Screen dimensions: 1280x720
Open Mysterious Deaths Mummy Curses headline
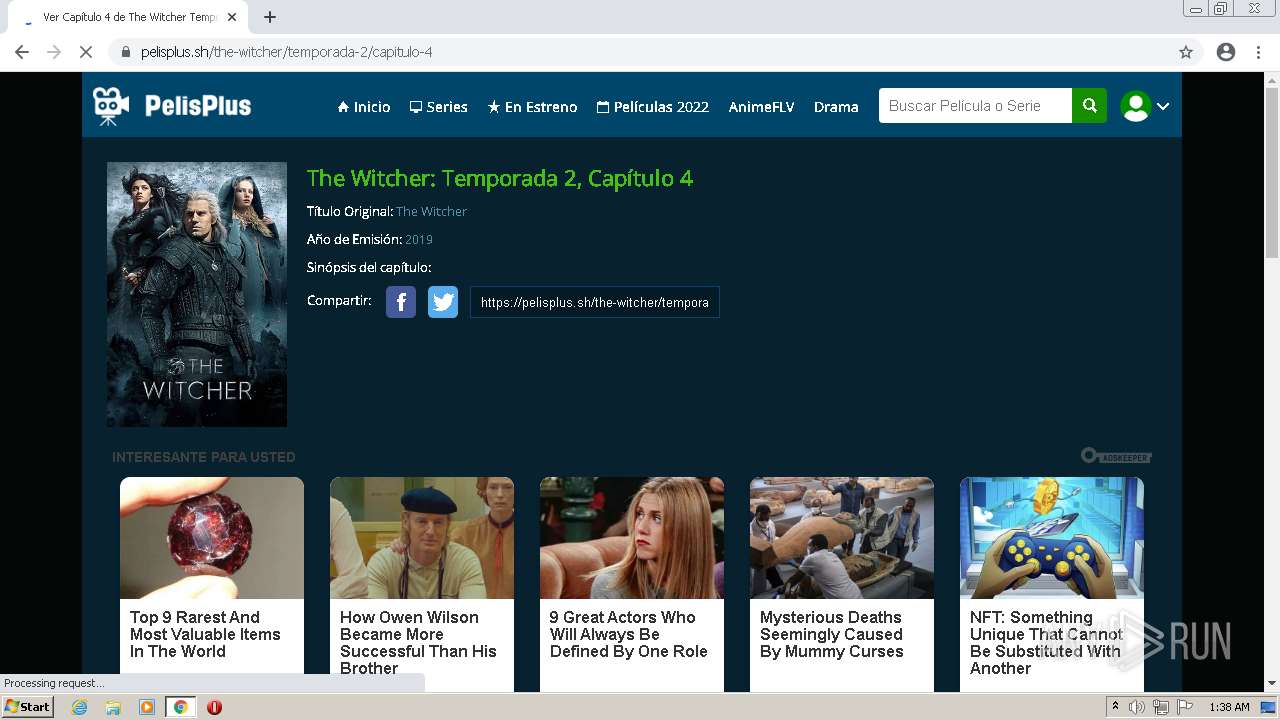pos(831,634)
